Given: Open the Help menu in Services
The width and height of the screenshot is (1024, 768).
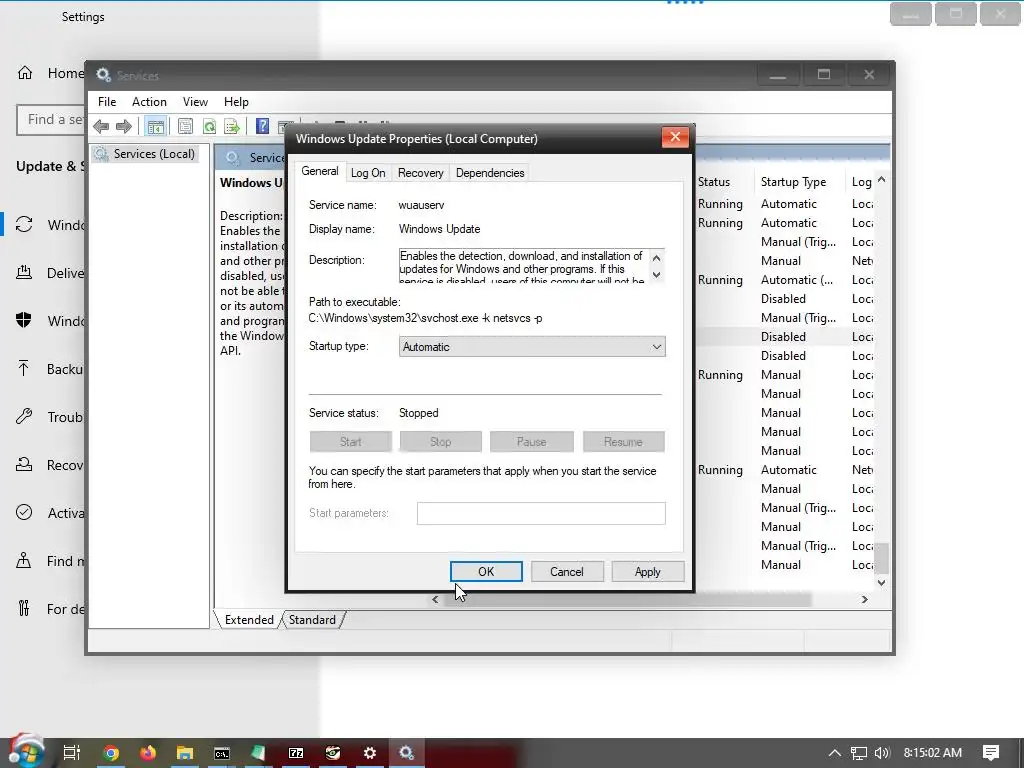Looking at the screenshot, I should pos(236,102).
